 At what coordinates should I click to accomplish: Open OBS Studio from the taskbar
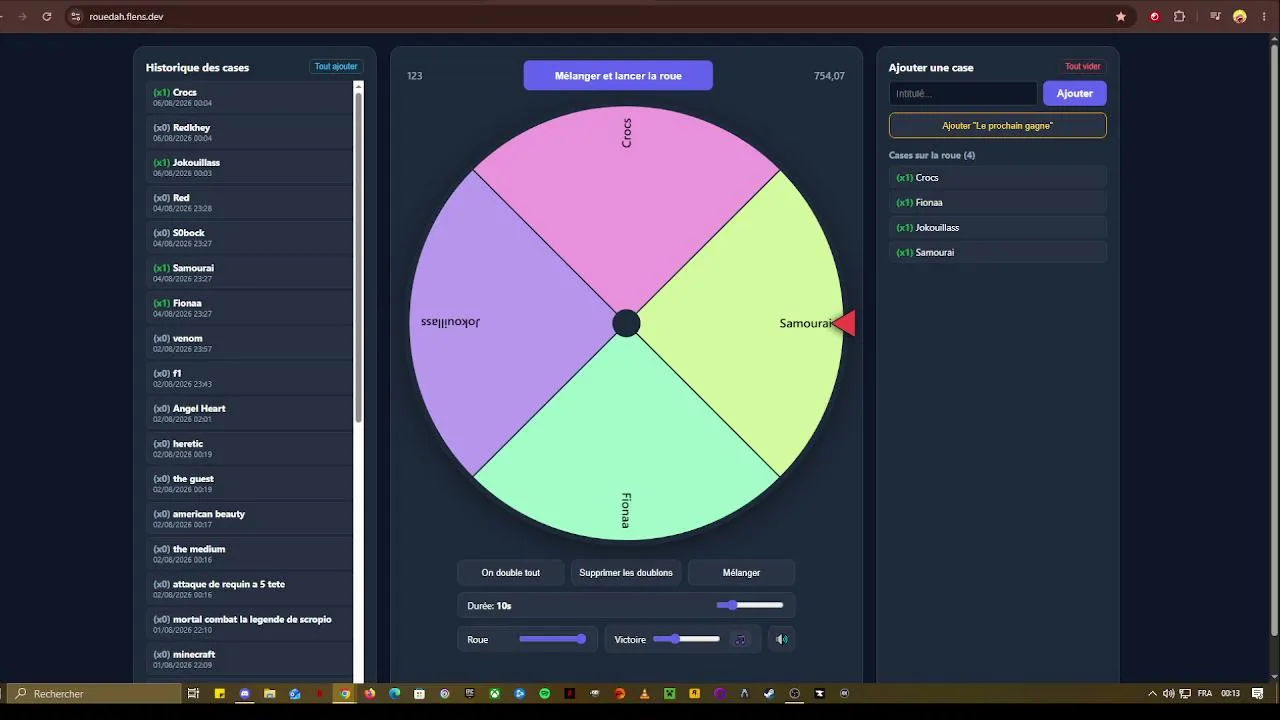795,693
